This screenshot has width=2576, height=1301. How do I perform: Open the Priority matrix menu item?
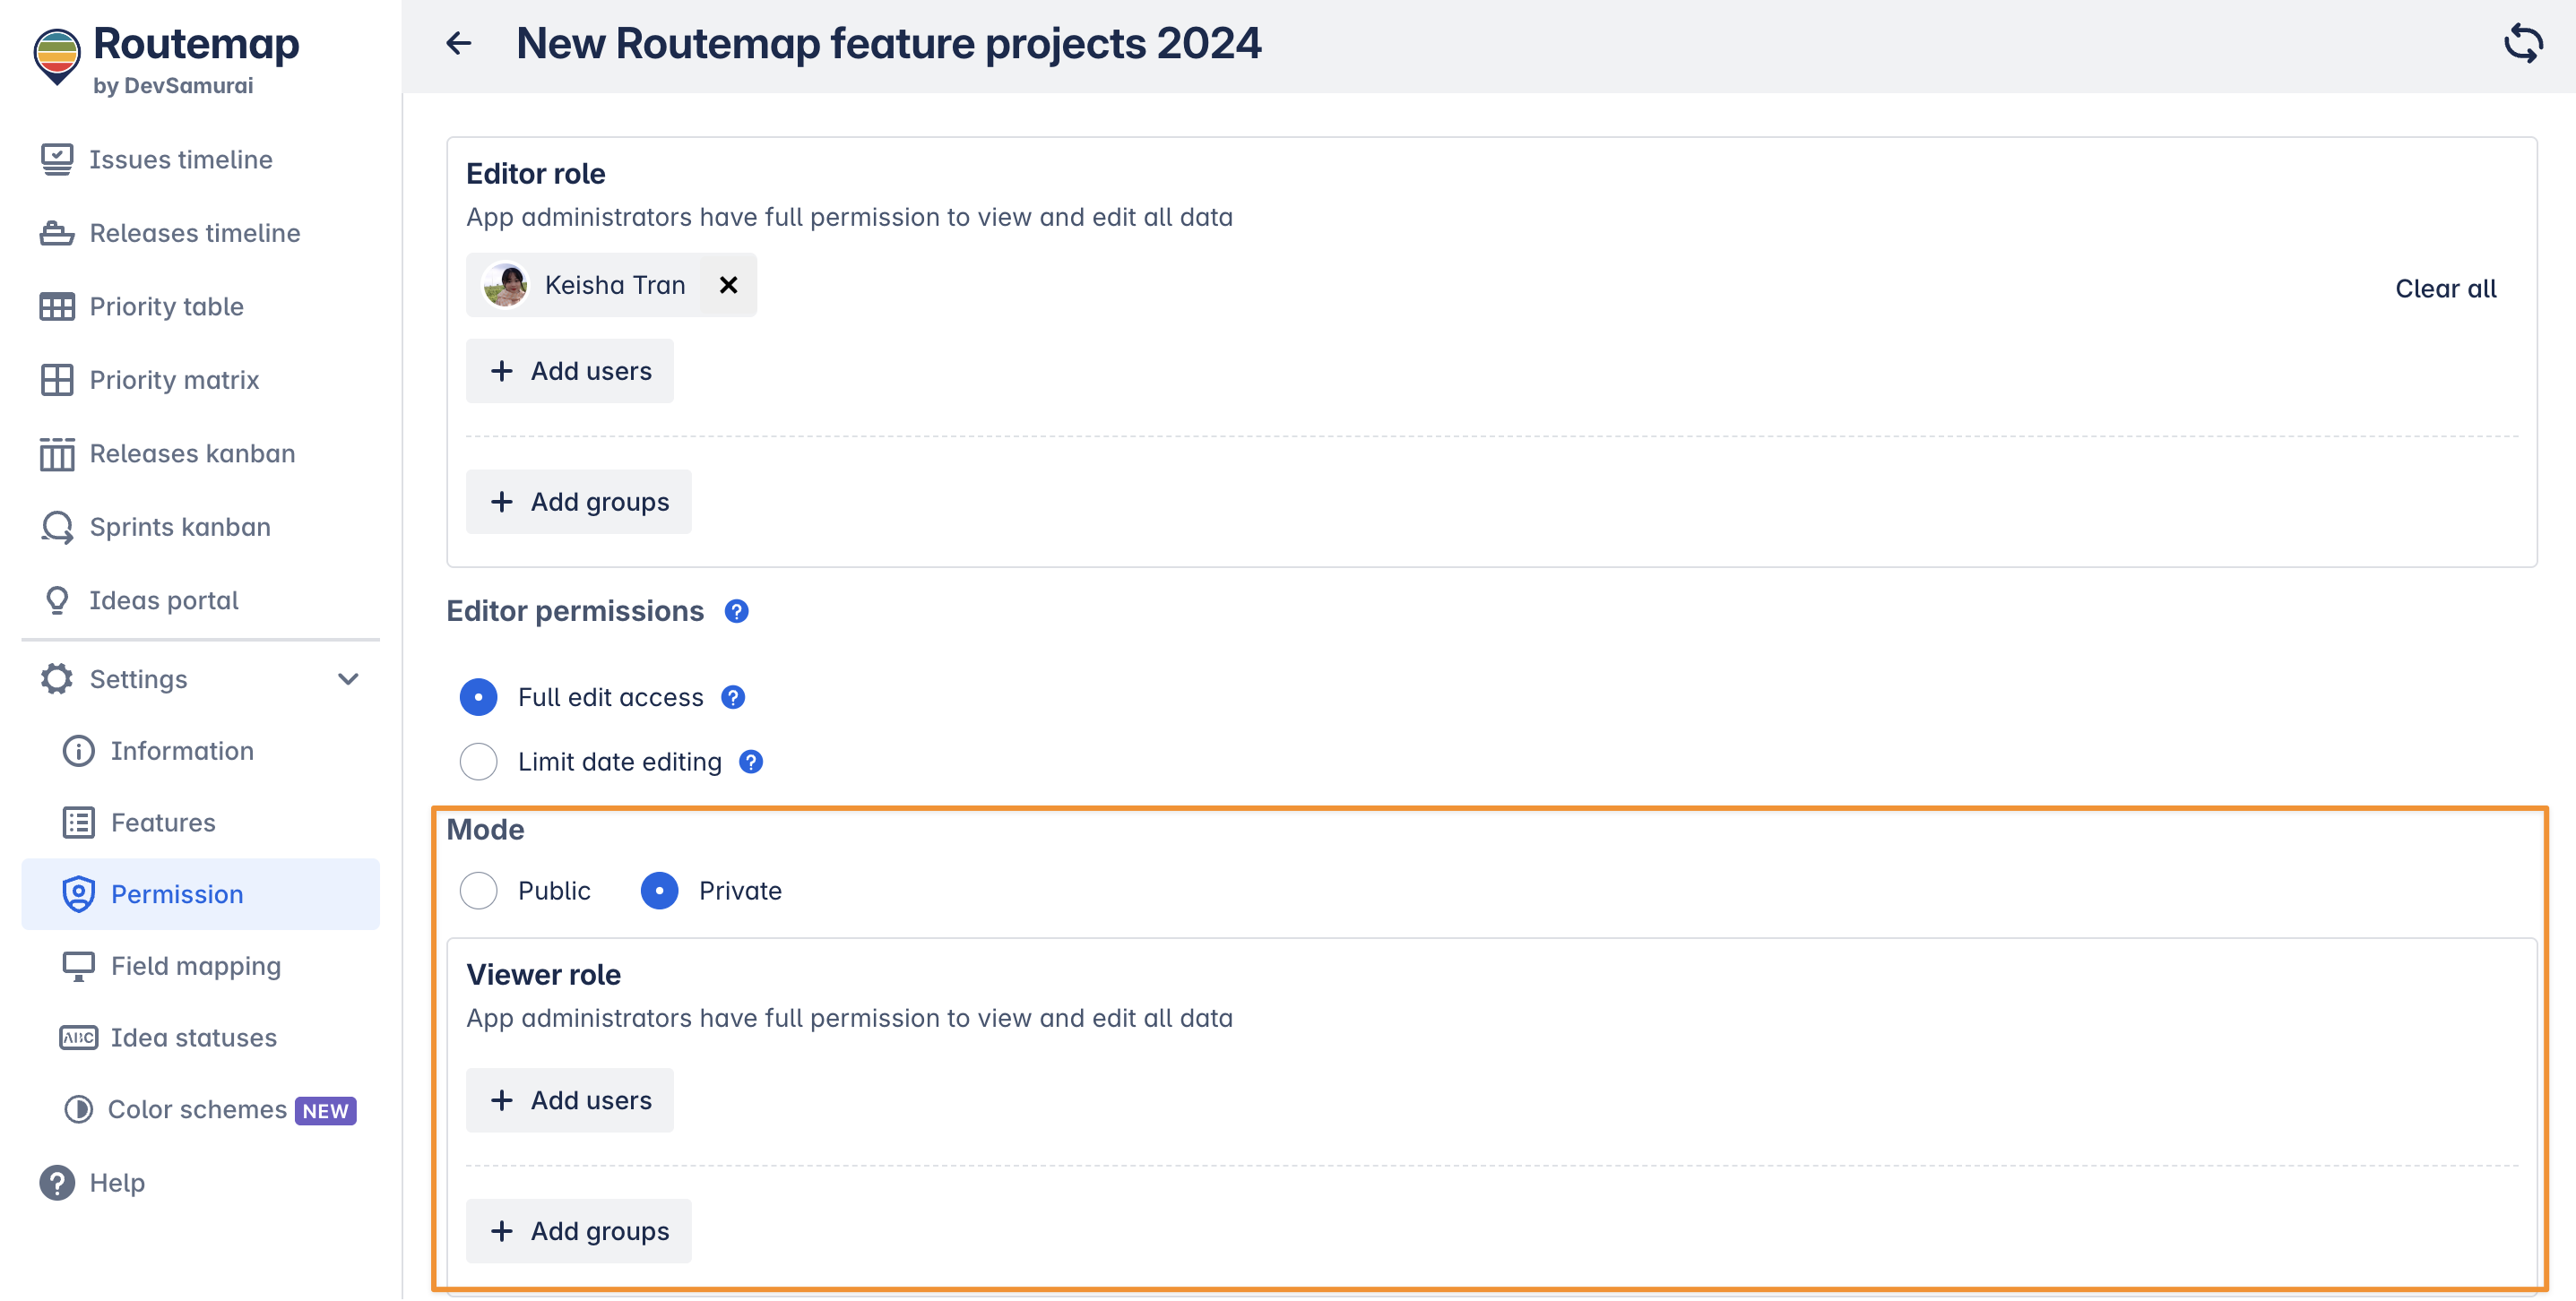coord(174,380)
